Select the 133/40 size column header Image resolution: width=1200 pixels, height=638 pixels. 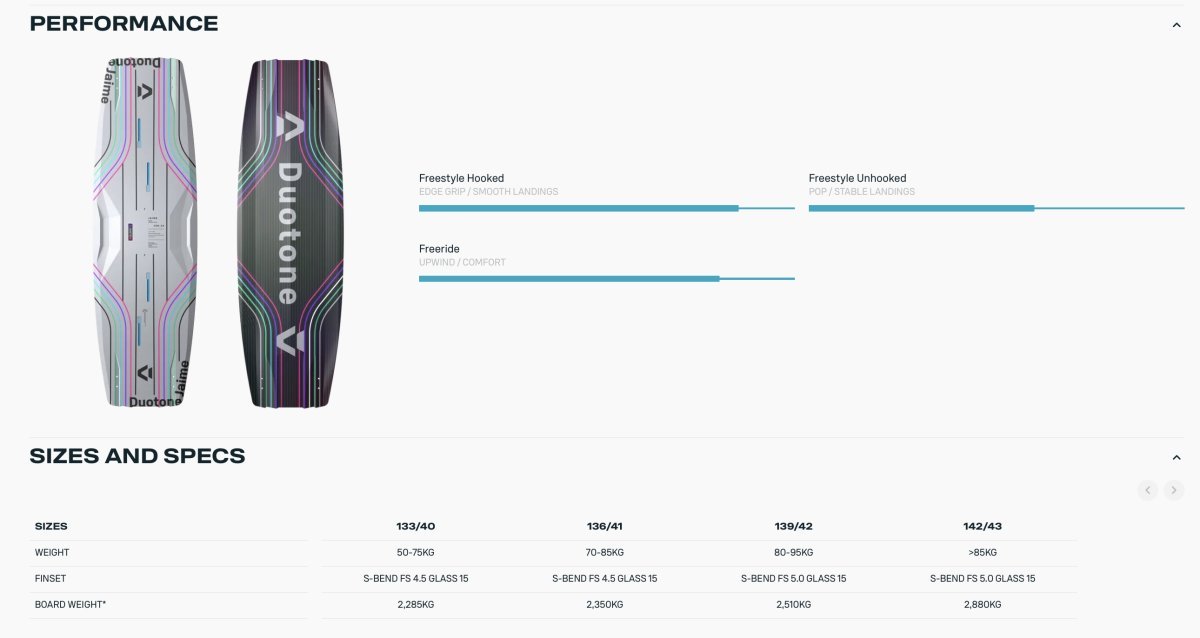416,526
